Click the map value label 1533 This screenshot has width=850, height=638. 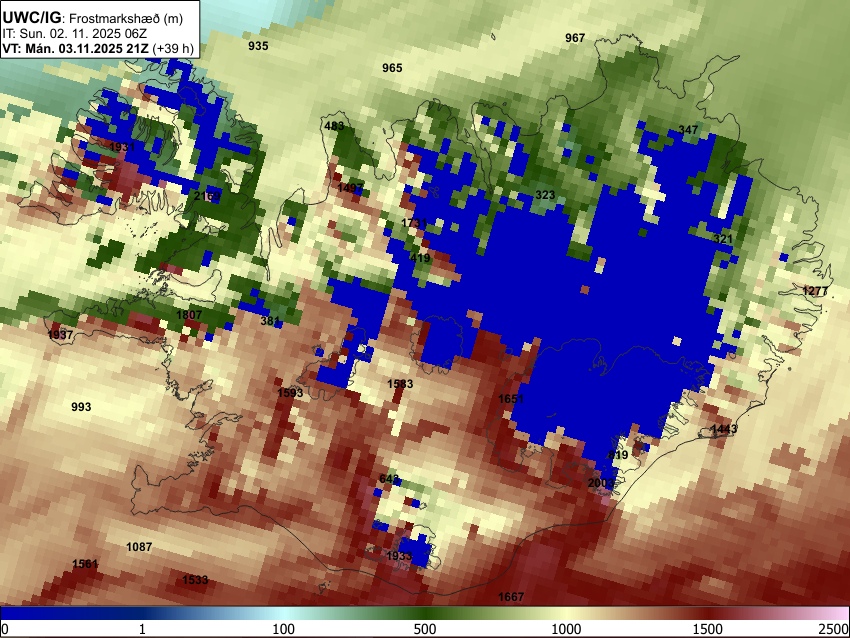click(x=195, y=580)
